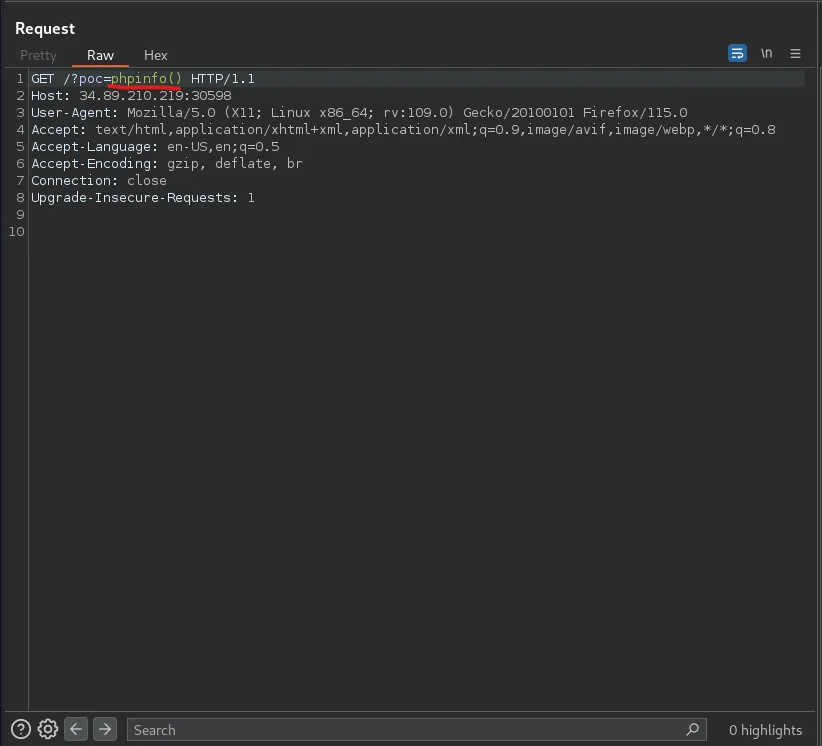This screenshot has width=822, height=746.
Task: Click the help question mark icon
Action: (x=20, y=729)
